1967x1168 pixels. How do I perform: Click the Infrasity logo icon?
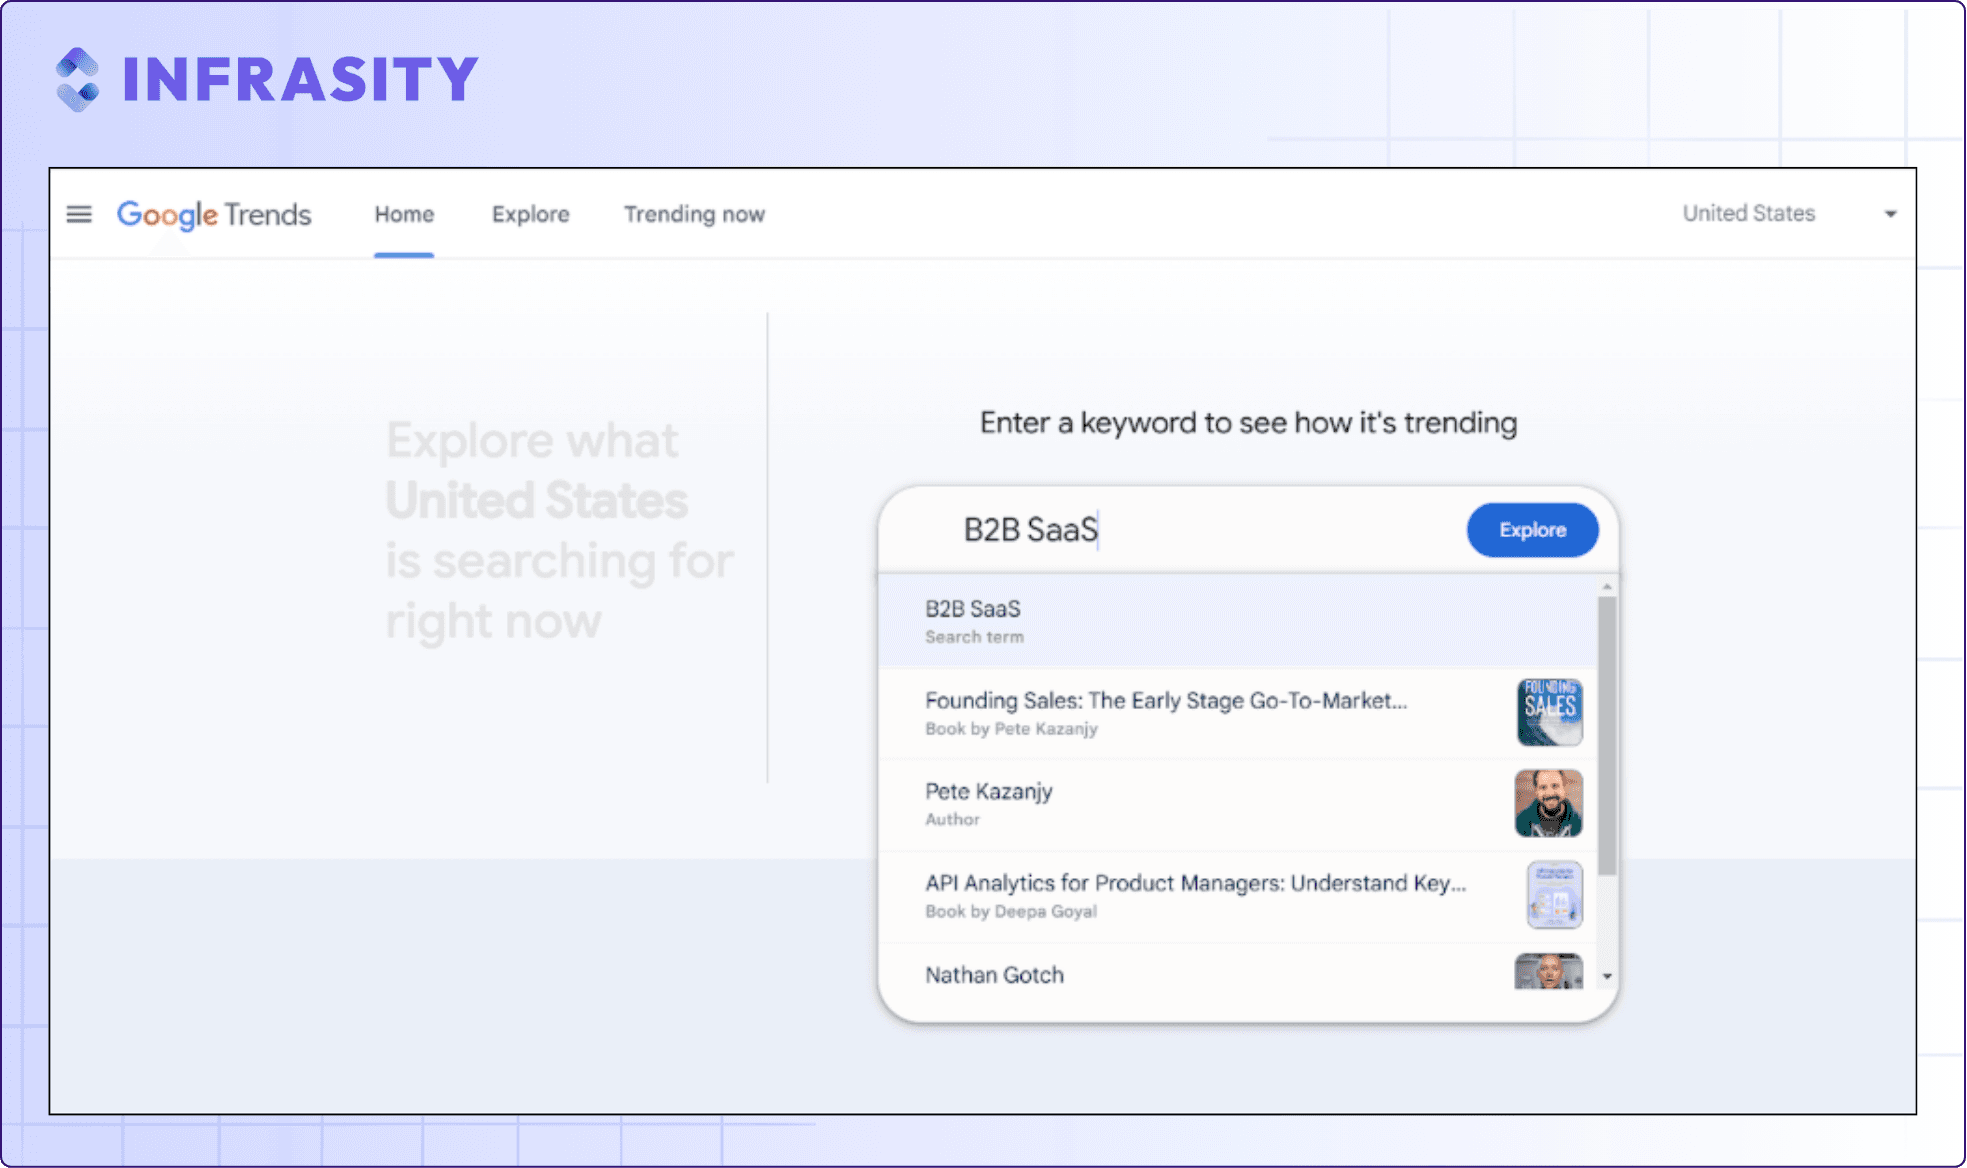coord(77,79)
